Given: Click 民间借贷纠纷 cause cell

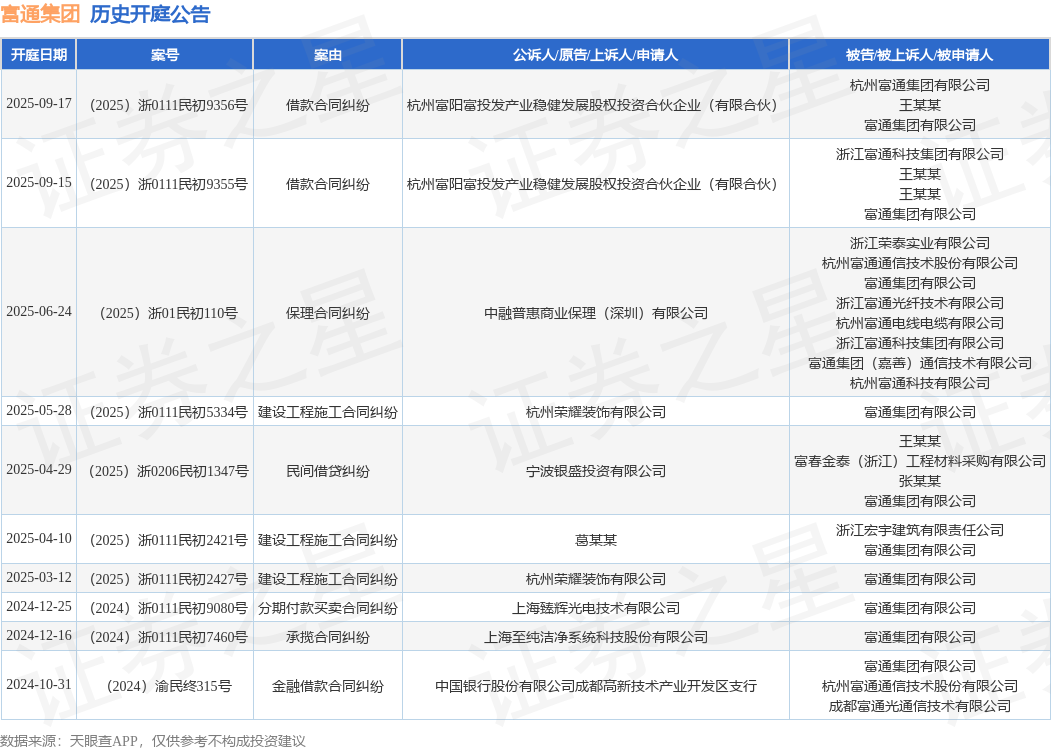Looking at the screenshot, I should (328, 471).
